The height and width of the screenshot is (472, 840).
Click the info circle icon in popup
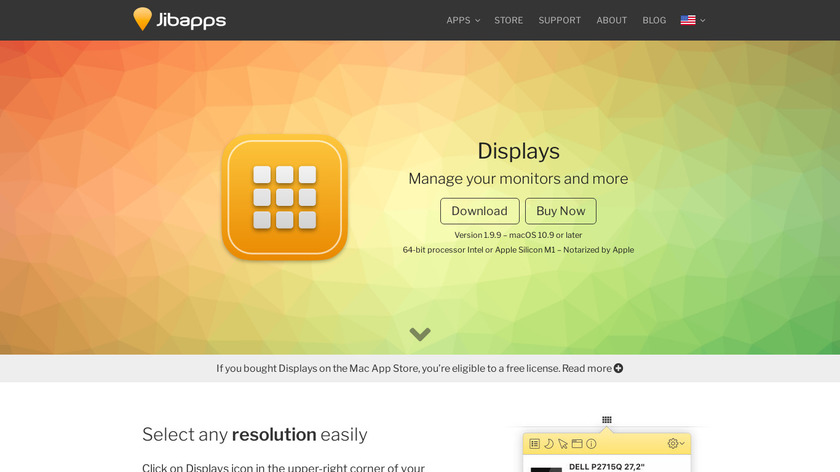(x=591, y=444)
